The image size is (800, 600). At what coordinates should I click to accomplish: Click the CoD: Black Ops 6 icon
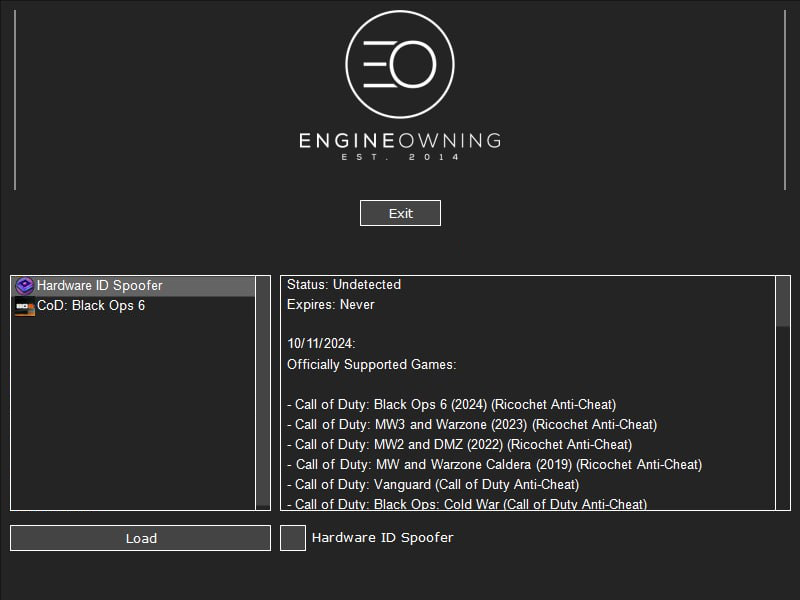click(x=24, y=306)
